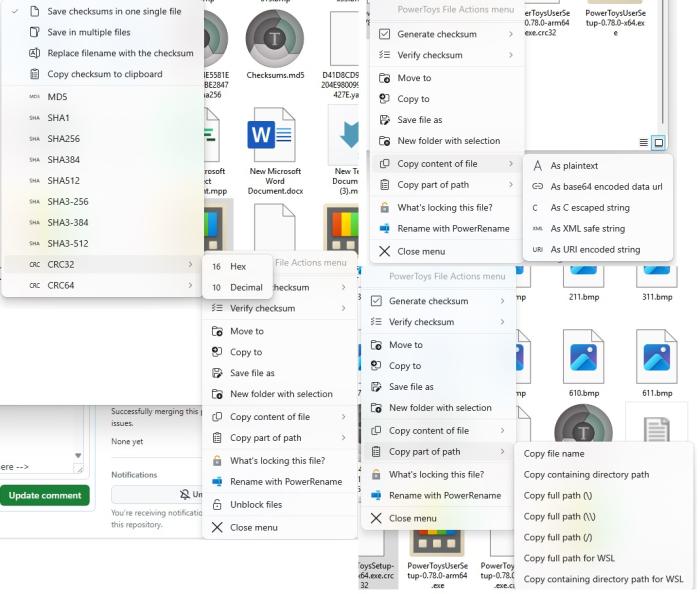Screen dimensions: 700x594
Task: Click Copy to icon in Unblock files menu
Action: 217,353
